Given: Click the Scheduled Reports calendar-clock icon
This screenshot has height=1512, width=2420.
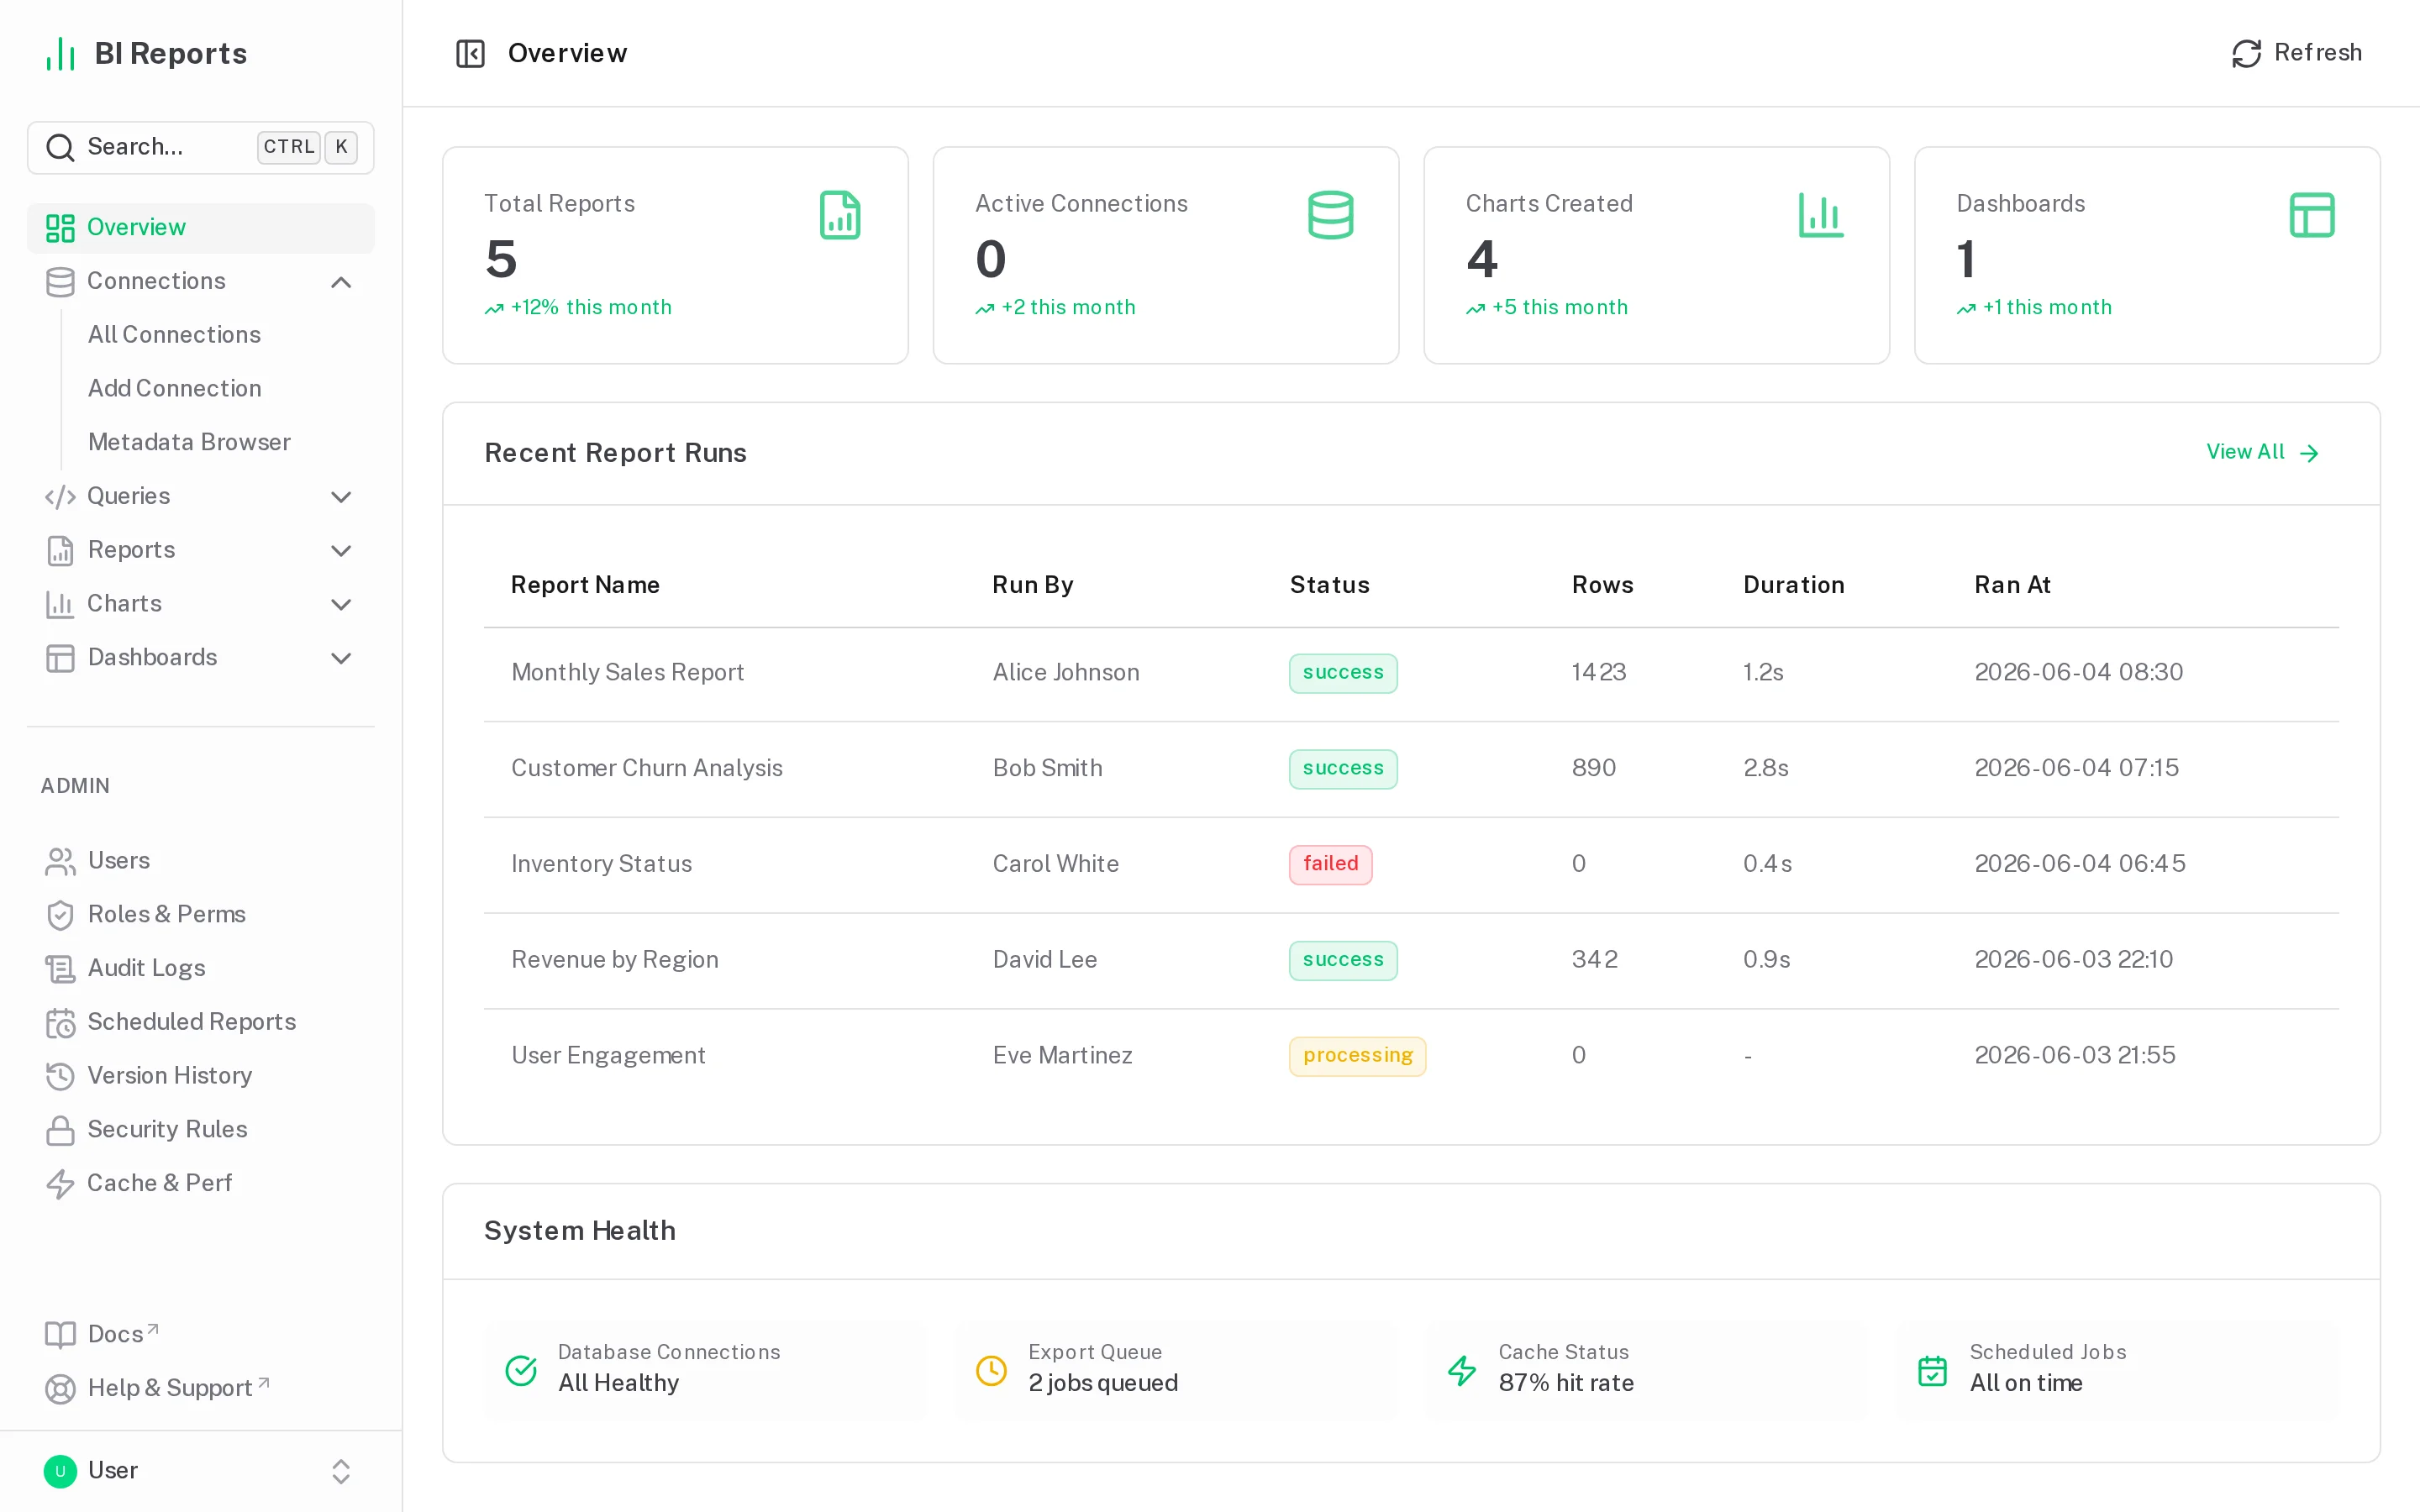Looking at the screenshot, I should coord(60,1023).
